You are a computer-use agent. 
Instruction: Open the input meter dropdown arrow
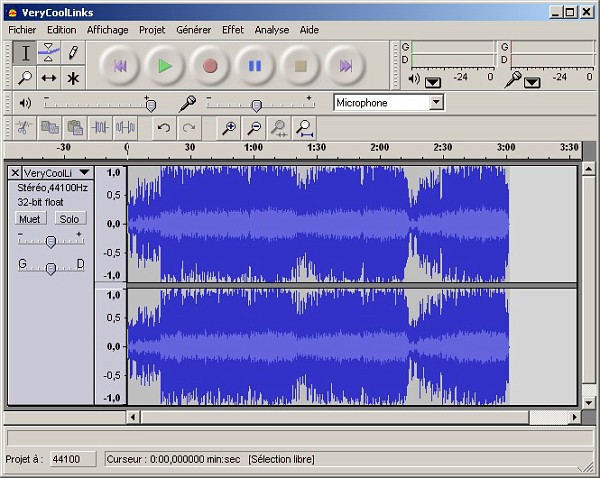coord(532,82)
